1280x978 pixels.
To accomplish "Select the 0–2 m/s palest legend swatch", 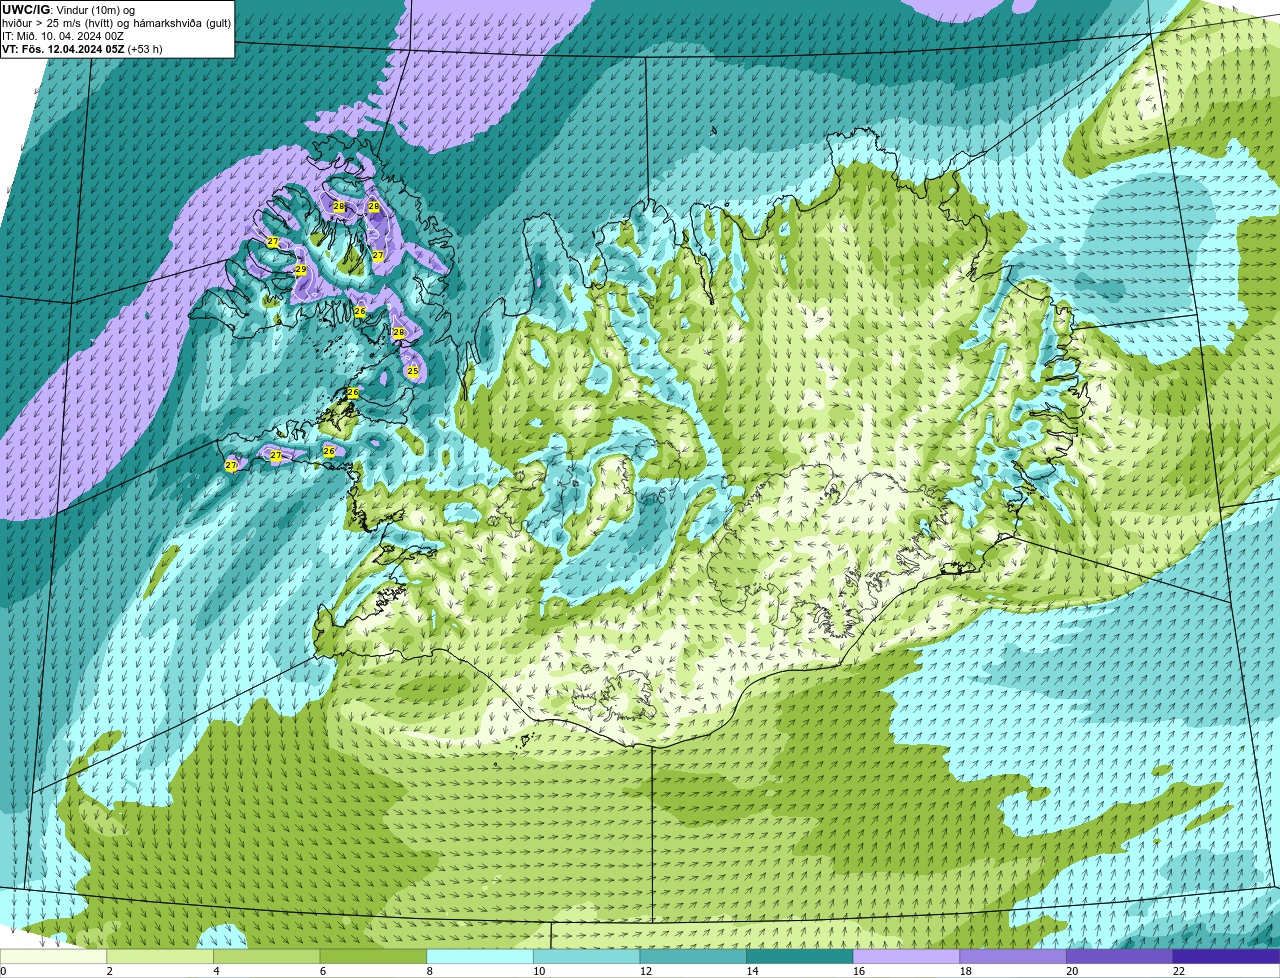I will click(53, 956).
